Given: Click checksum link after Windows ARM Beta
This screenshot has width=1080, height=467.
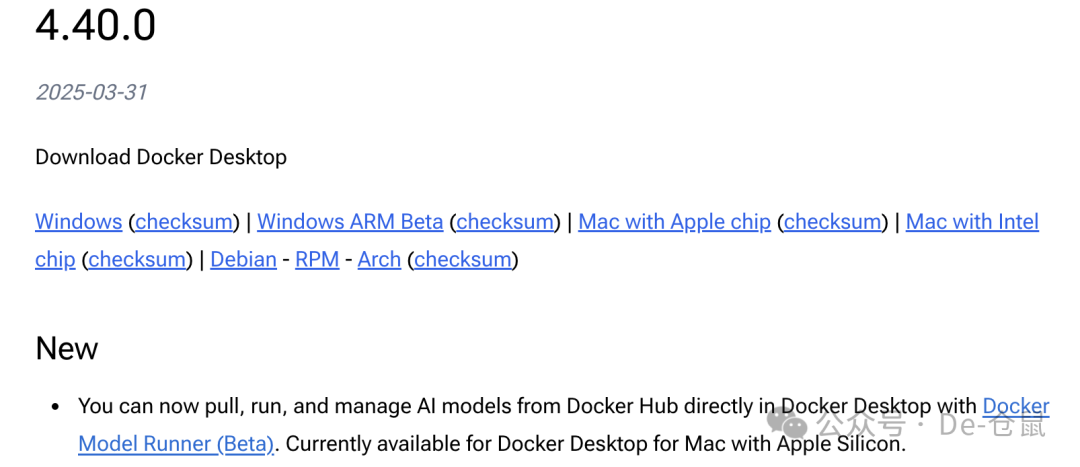Looking at the screenshot, I should pos(505,222).
